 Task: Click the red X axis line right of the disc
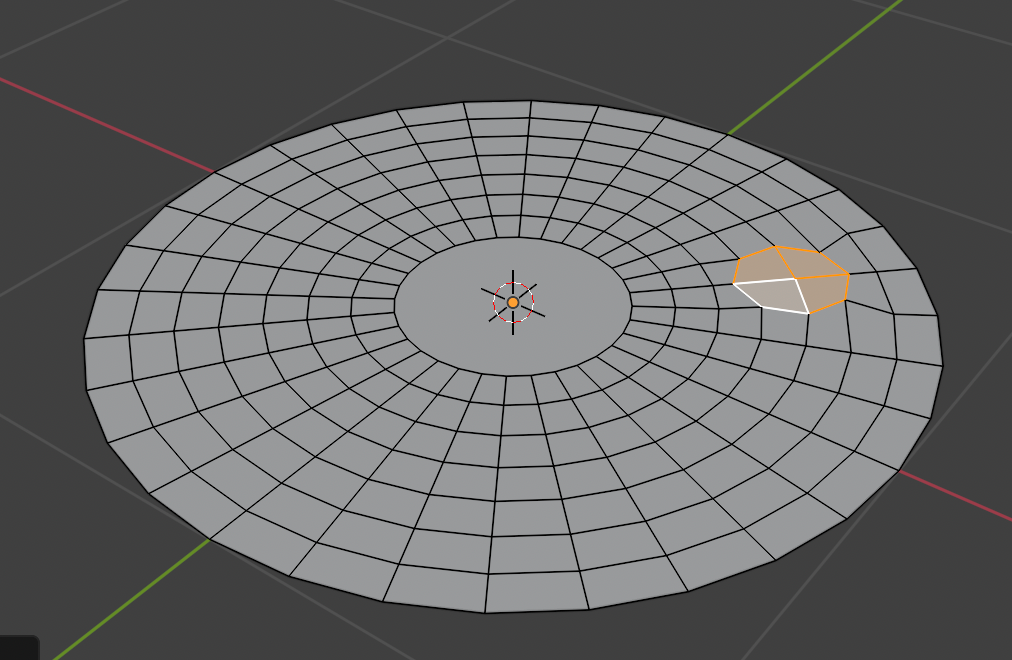pos(960,497)
